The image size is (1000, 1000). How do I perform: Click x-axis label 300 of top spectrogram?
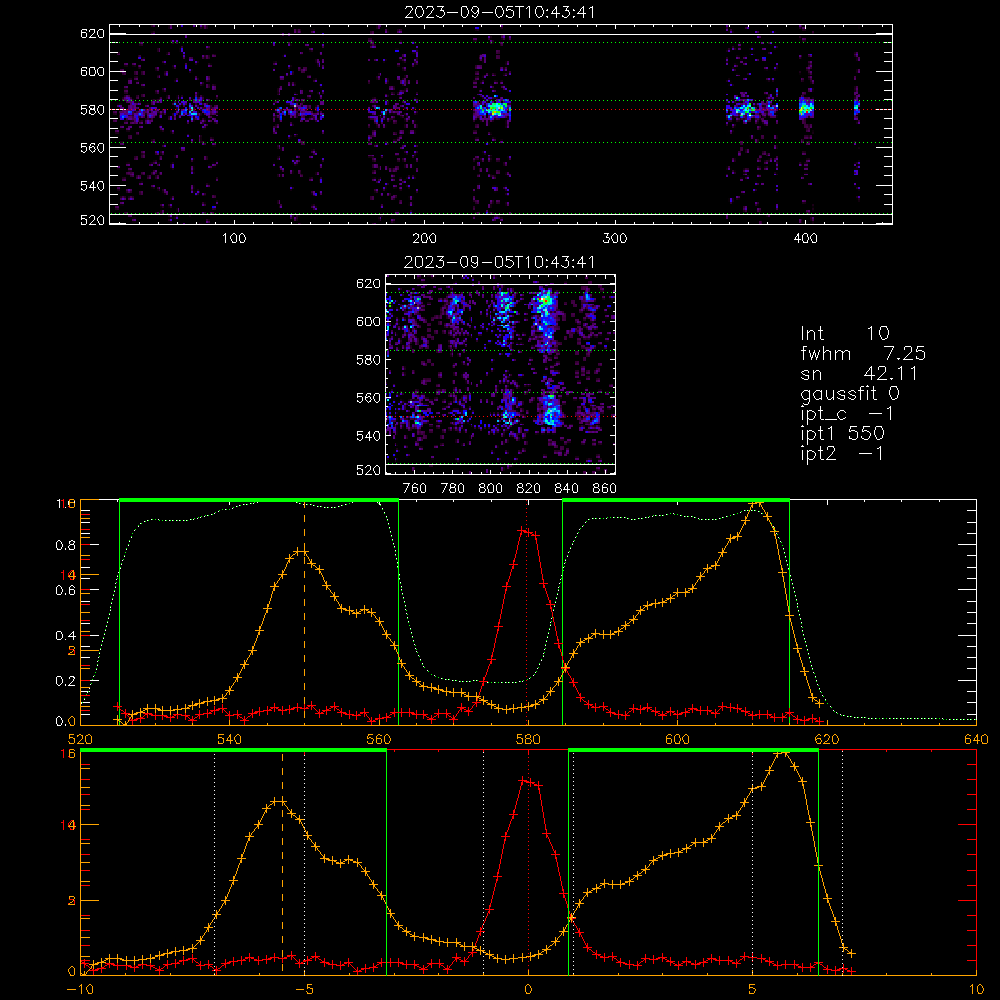click(x=615, y=239)
